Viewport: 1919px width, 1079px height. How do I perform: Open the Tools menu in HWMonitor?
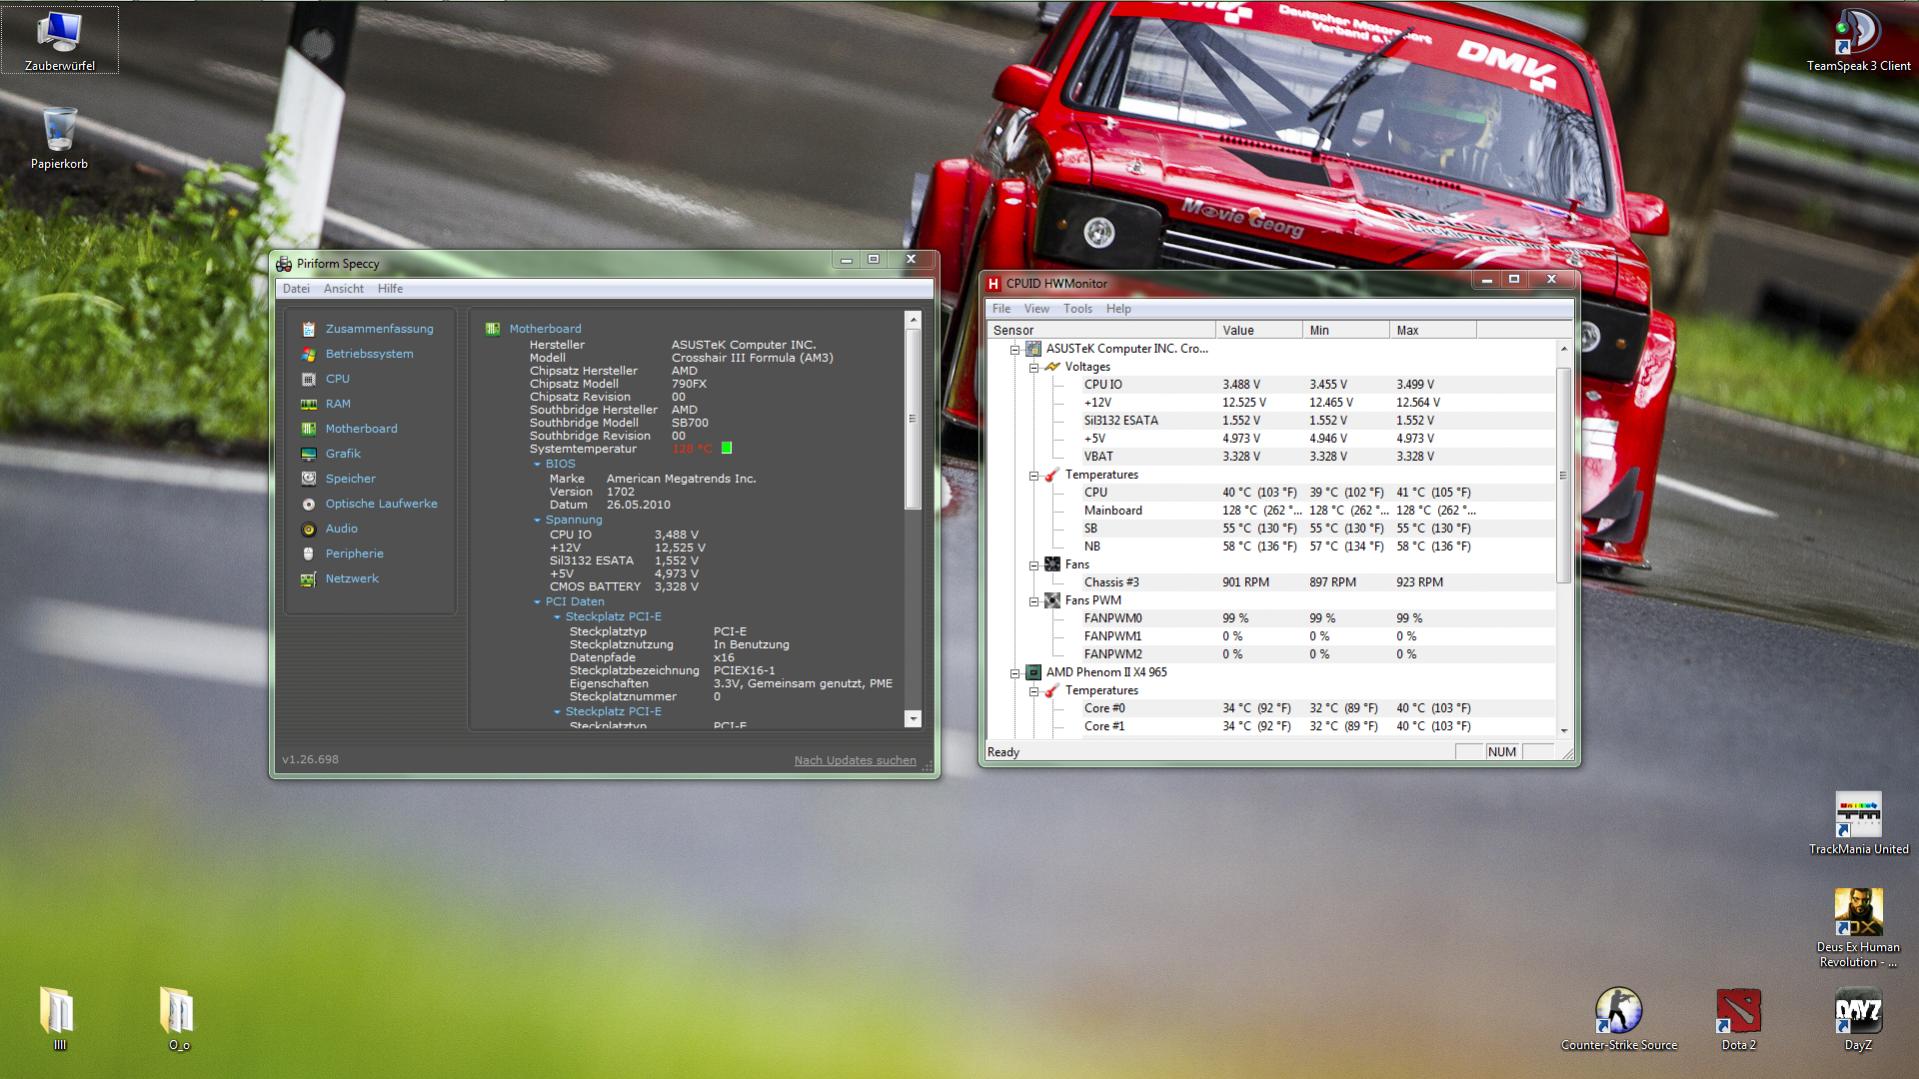[x=1077, y=309]
